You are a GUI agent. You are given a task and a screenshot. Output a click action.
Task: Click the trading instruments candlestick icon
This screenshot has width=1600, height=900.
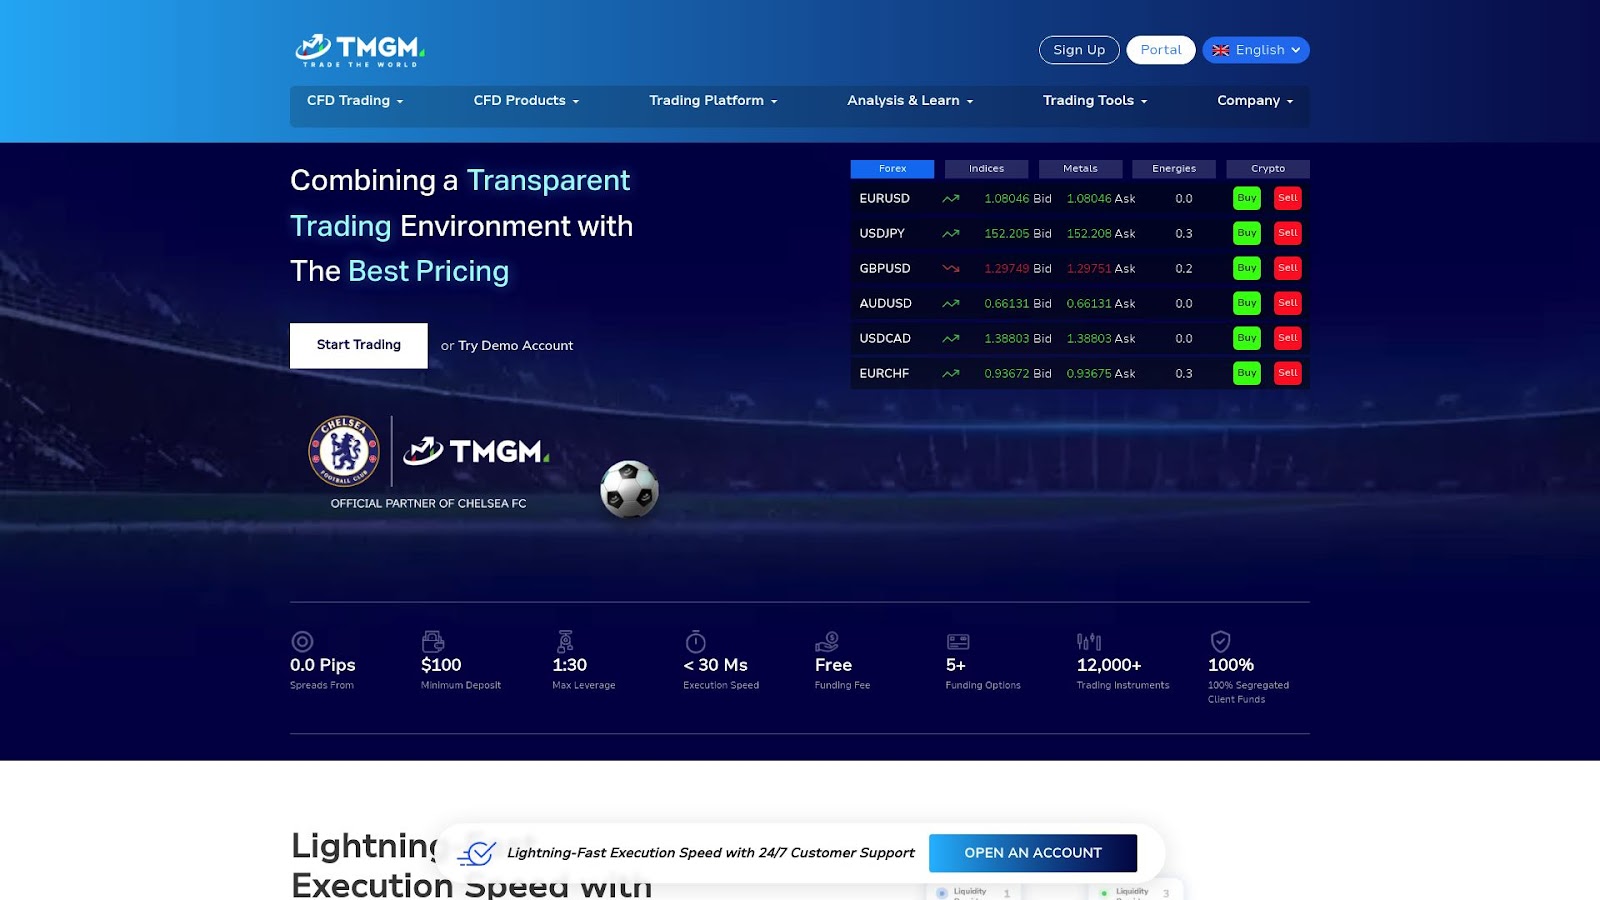[1089, 641]
